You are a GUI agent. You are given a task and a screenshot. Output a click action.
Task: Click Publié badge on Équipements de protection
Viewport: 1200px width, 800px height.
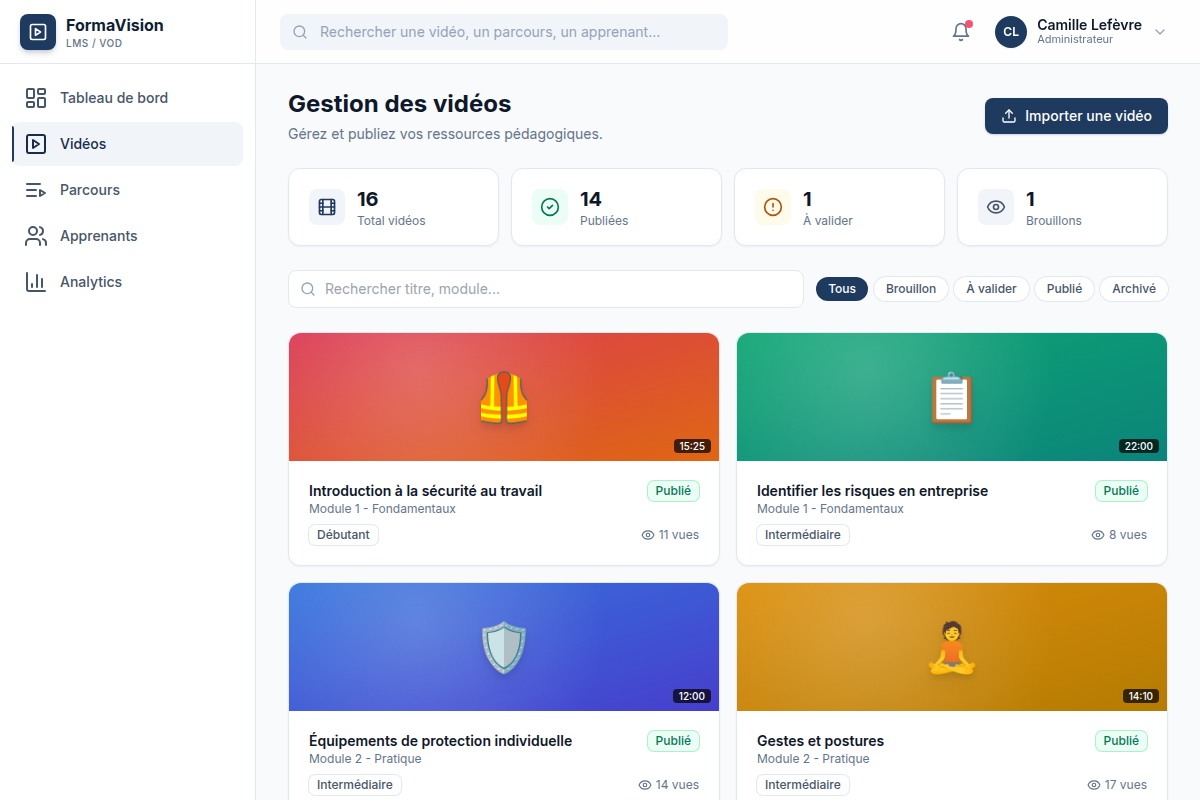coord(673,741)
